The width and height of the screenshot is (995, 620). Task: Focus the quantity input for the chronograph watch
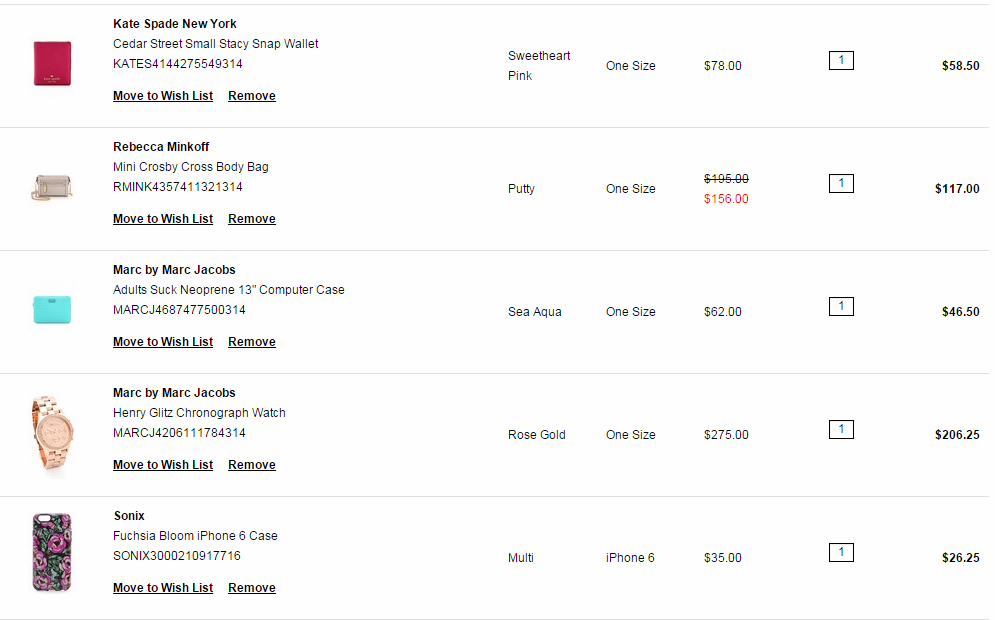[841, 430]
